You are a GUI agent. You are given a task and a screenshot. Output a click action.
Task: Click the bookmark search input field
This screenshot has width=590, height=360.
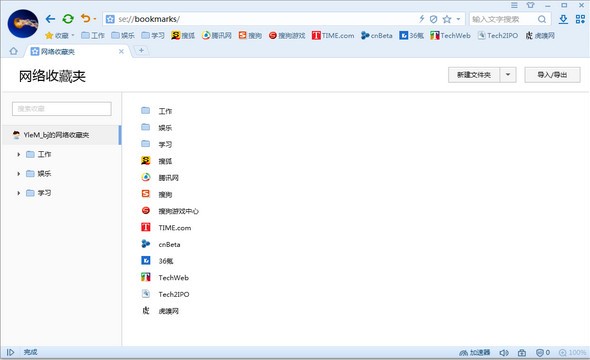(x=62, y=109)
